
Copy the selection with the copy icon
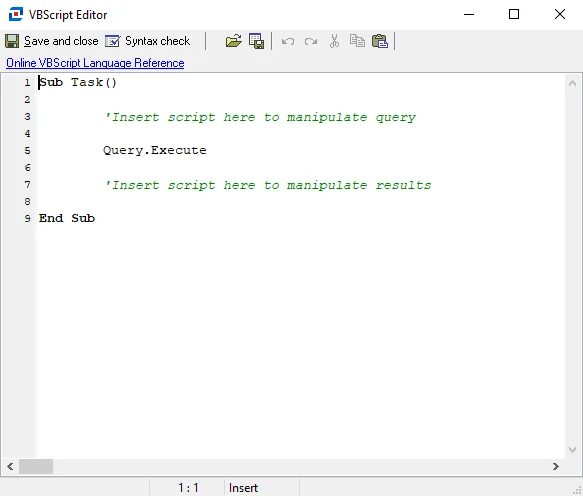[357, 41]
